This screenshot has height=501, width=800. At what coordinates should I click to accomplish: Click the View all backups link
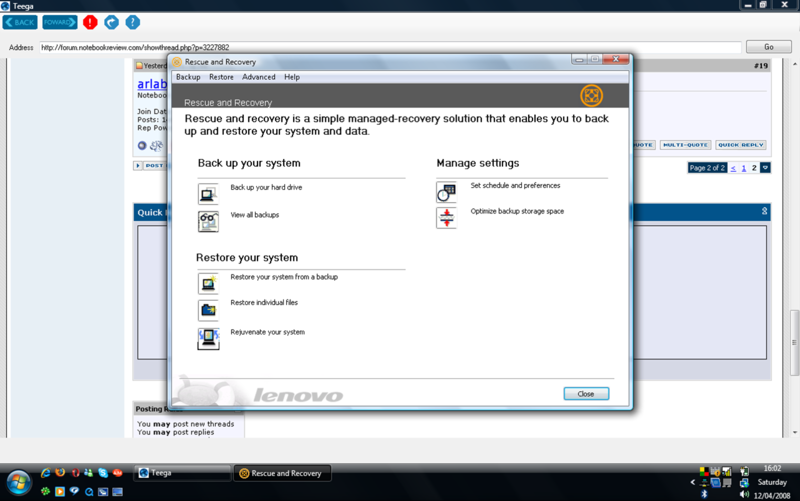click(x=255, y=215)
